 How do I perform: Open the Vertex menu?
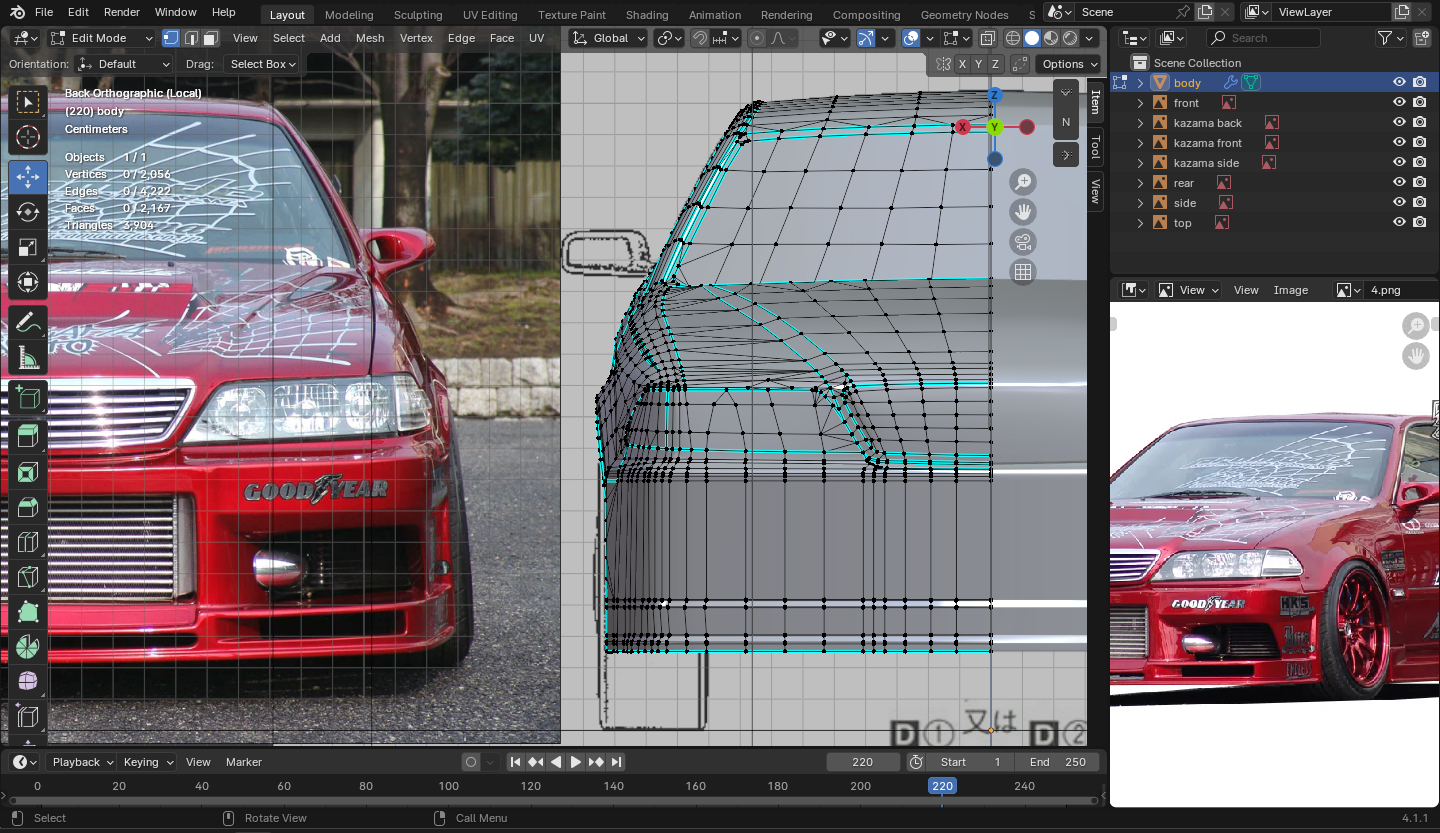(x=416, y=38)
